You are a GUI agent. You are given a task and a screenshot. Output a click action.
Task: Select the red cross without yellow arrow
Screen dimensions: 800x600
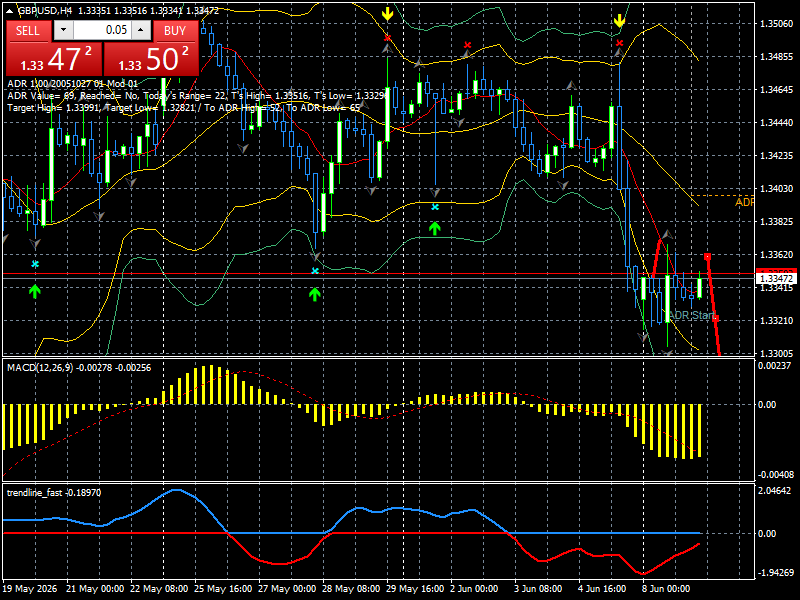(x=467, y=45)
